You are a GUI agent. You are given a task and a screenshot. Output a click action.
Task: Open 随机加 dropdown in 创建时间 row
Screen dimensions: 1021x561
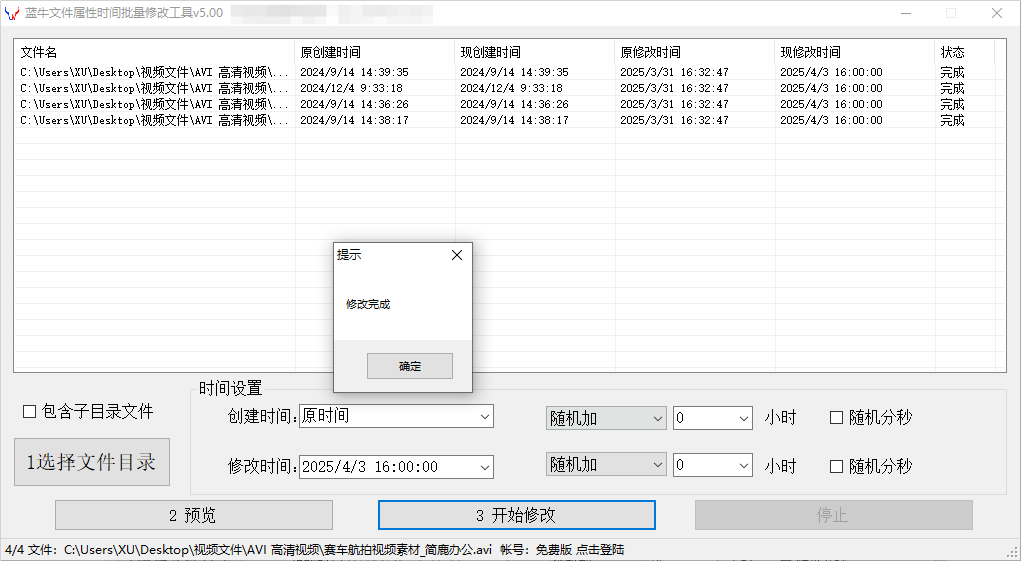(606, 418)
